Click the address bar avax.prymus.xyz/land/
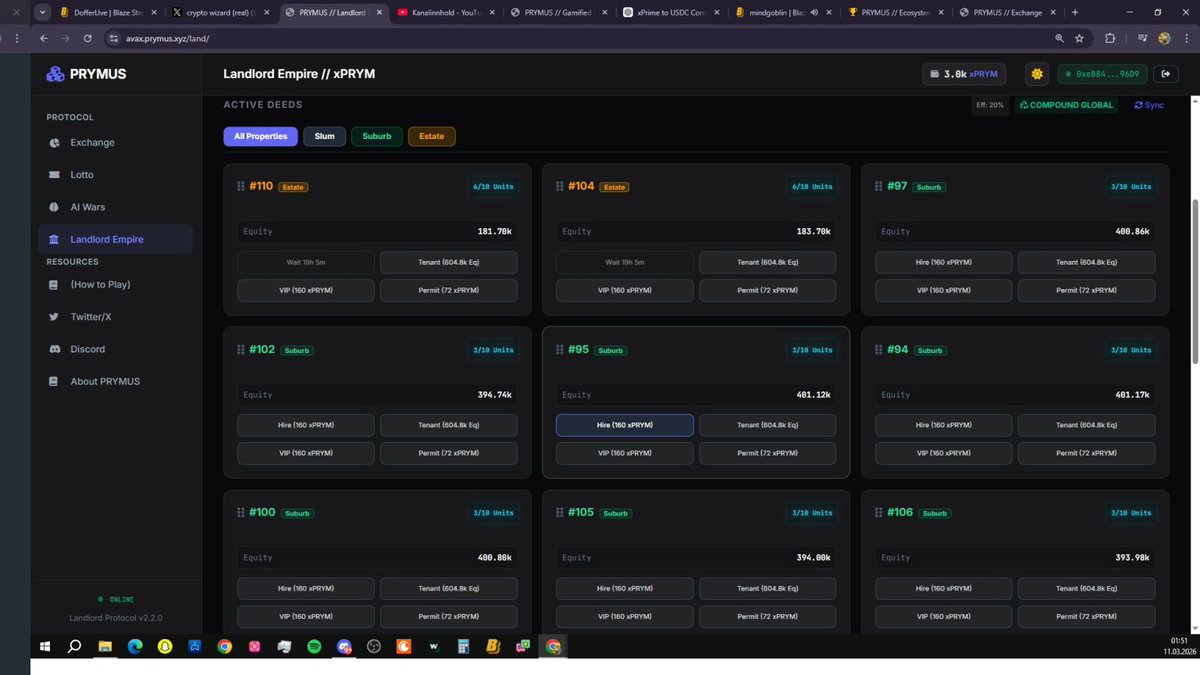The height and width of the screenshot is (675, 1200). point(168,38)
